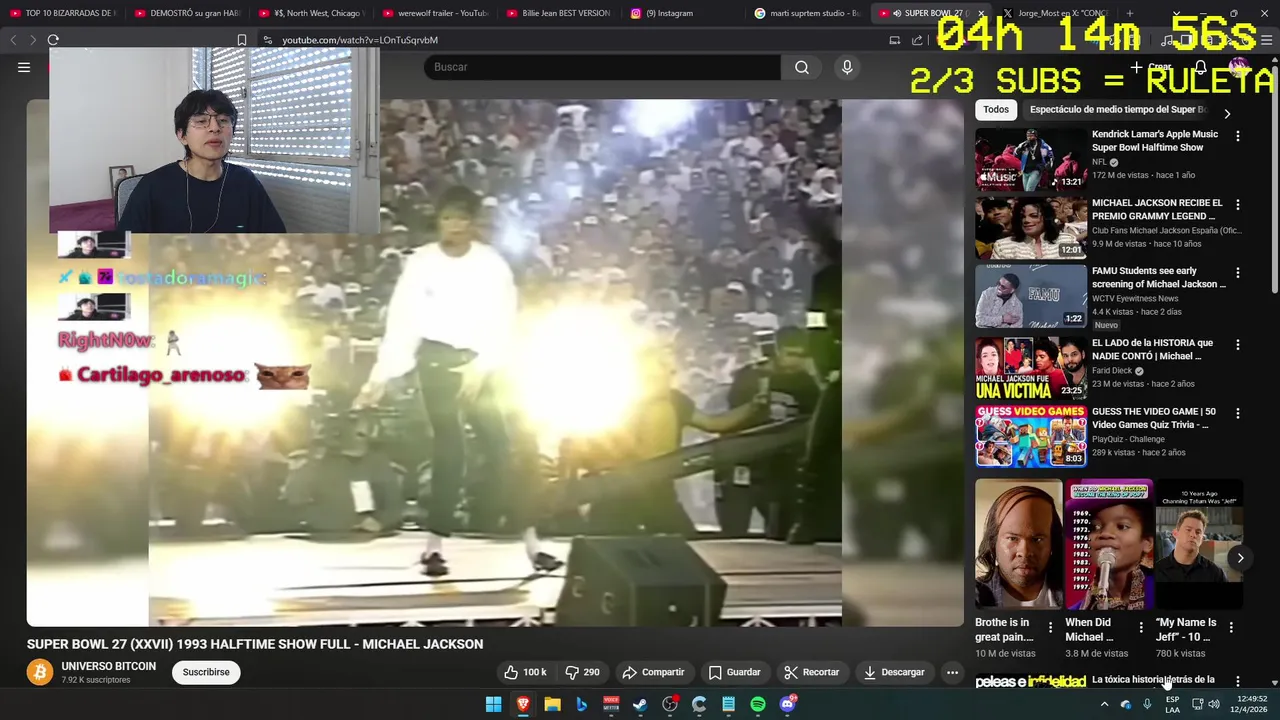Open FAMU Students screening video thumbnail

tap(1031, 296)
